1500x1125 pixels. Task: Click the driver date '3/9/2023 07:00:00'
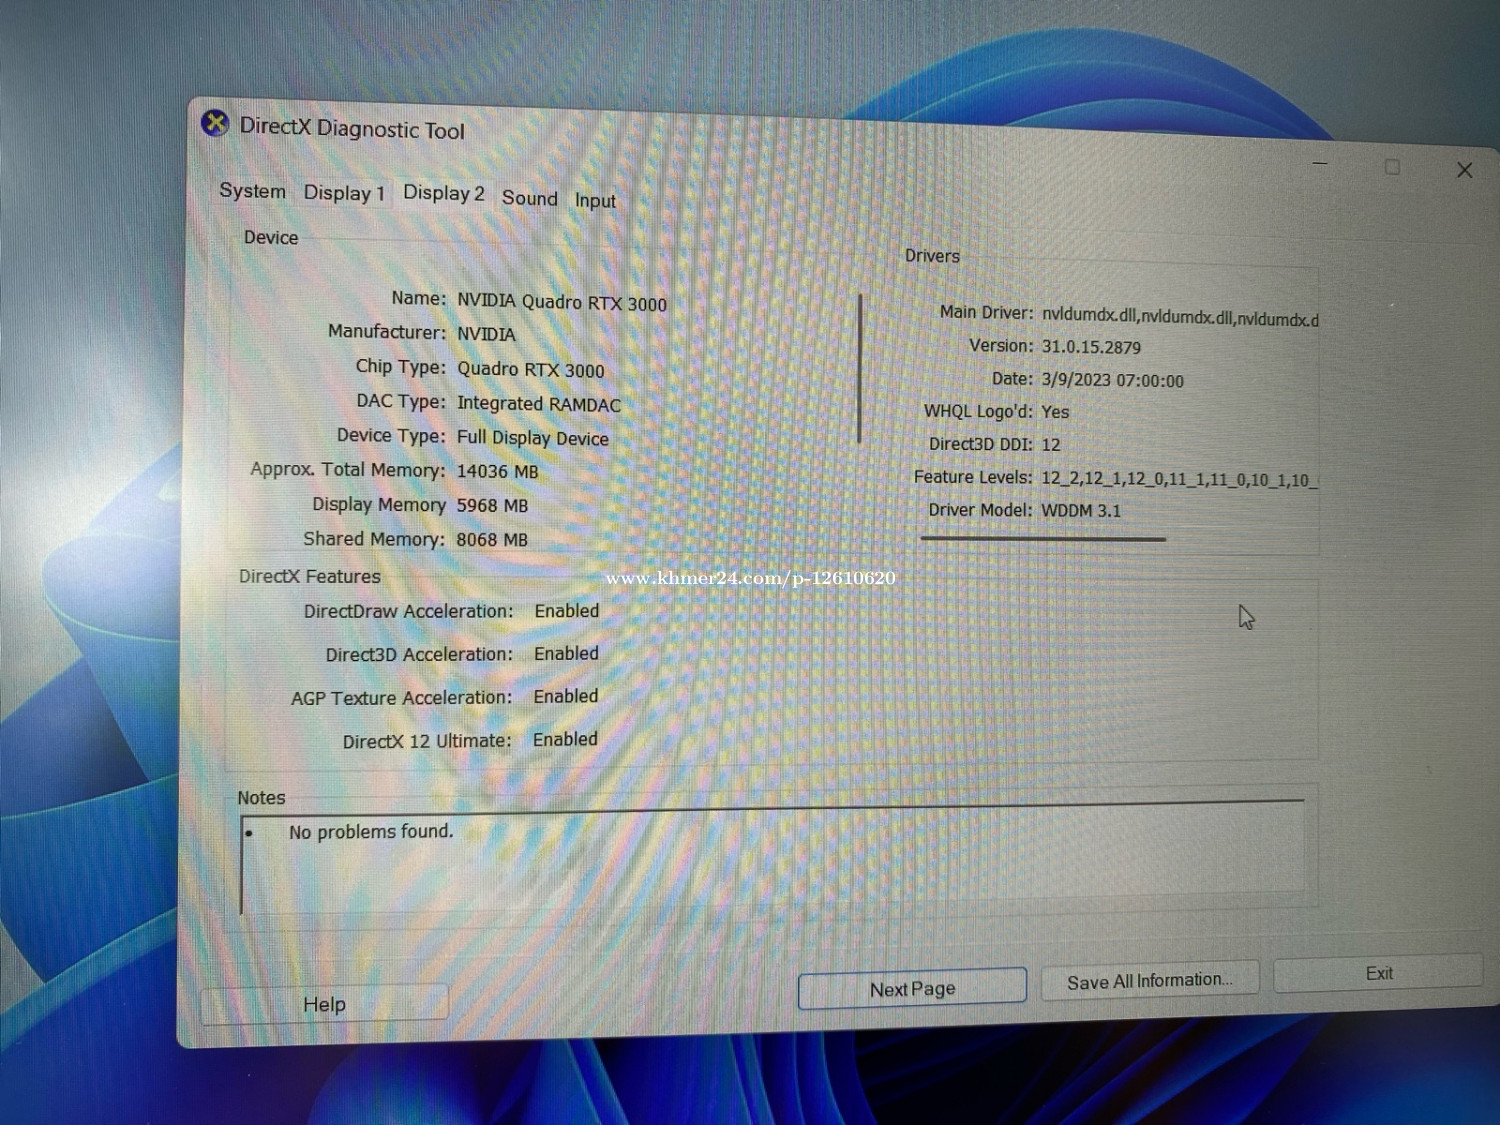1112,381
